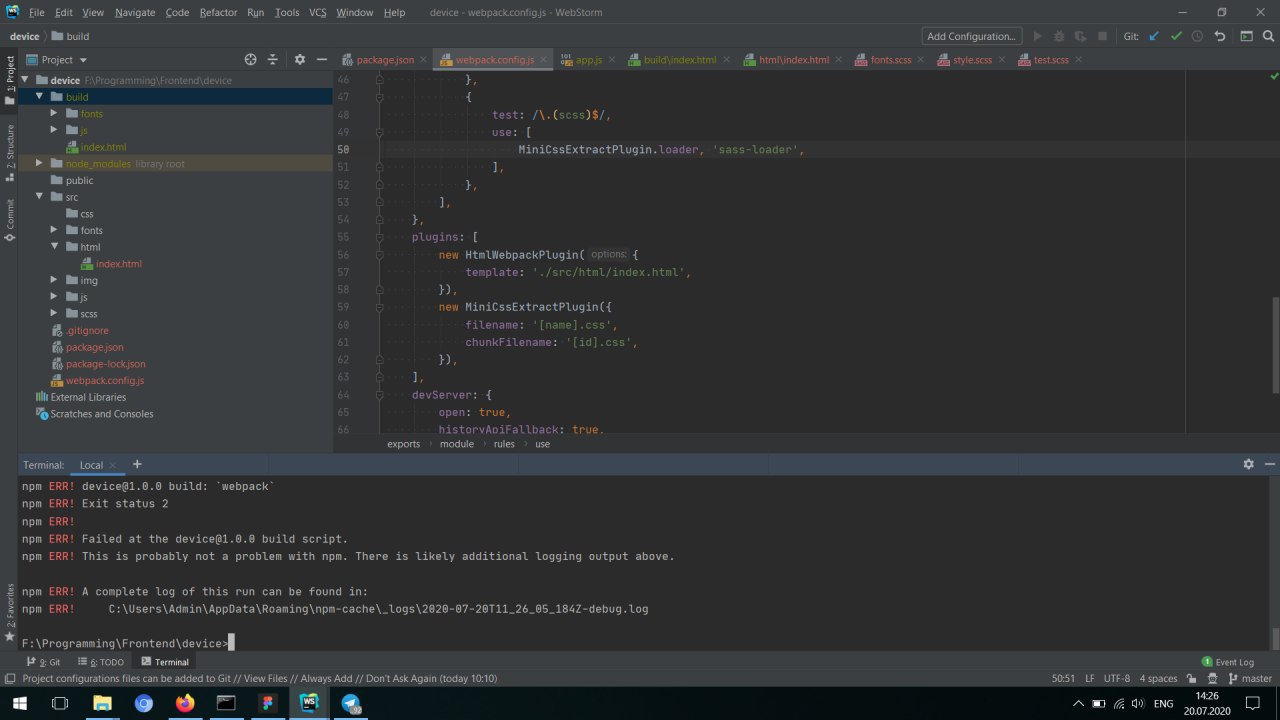
Task: Open the Event Log
Action: (1228, 662)
